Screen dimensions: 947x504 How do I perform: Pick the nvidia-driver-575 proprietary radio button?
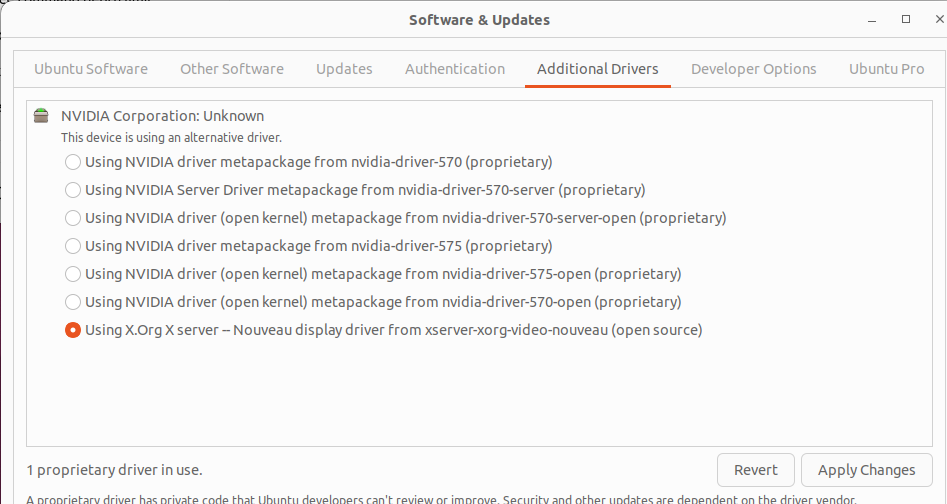(72, 246)
